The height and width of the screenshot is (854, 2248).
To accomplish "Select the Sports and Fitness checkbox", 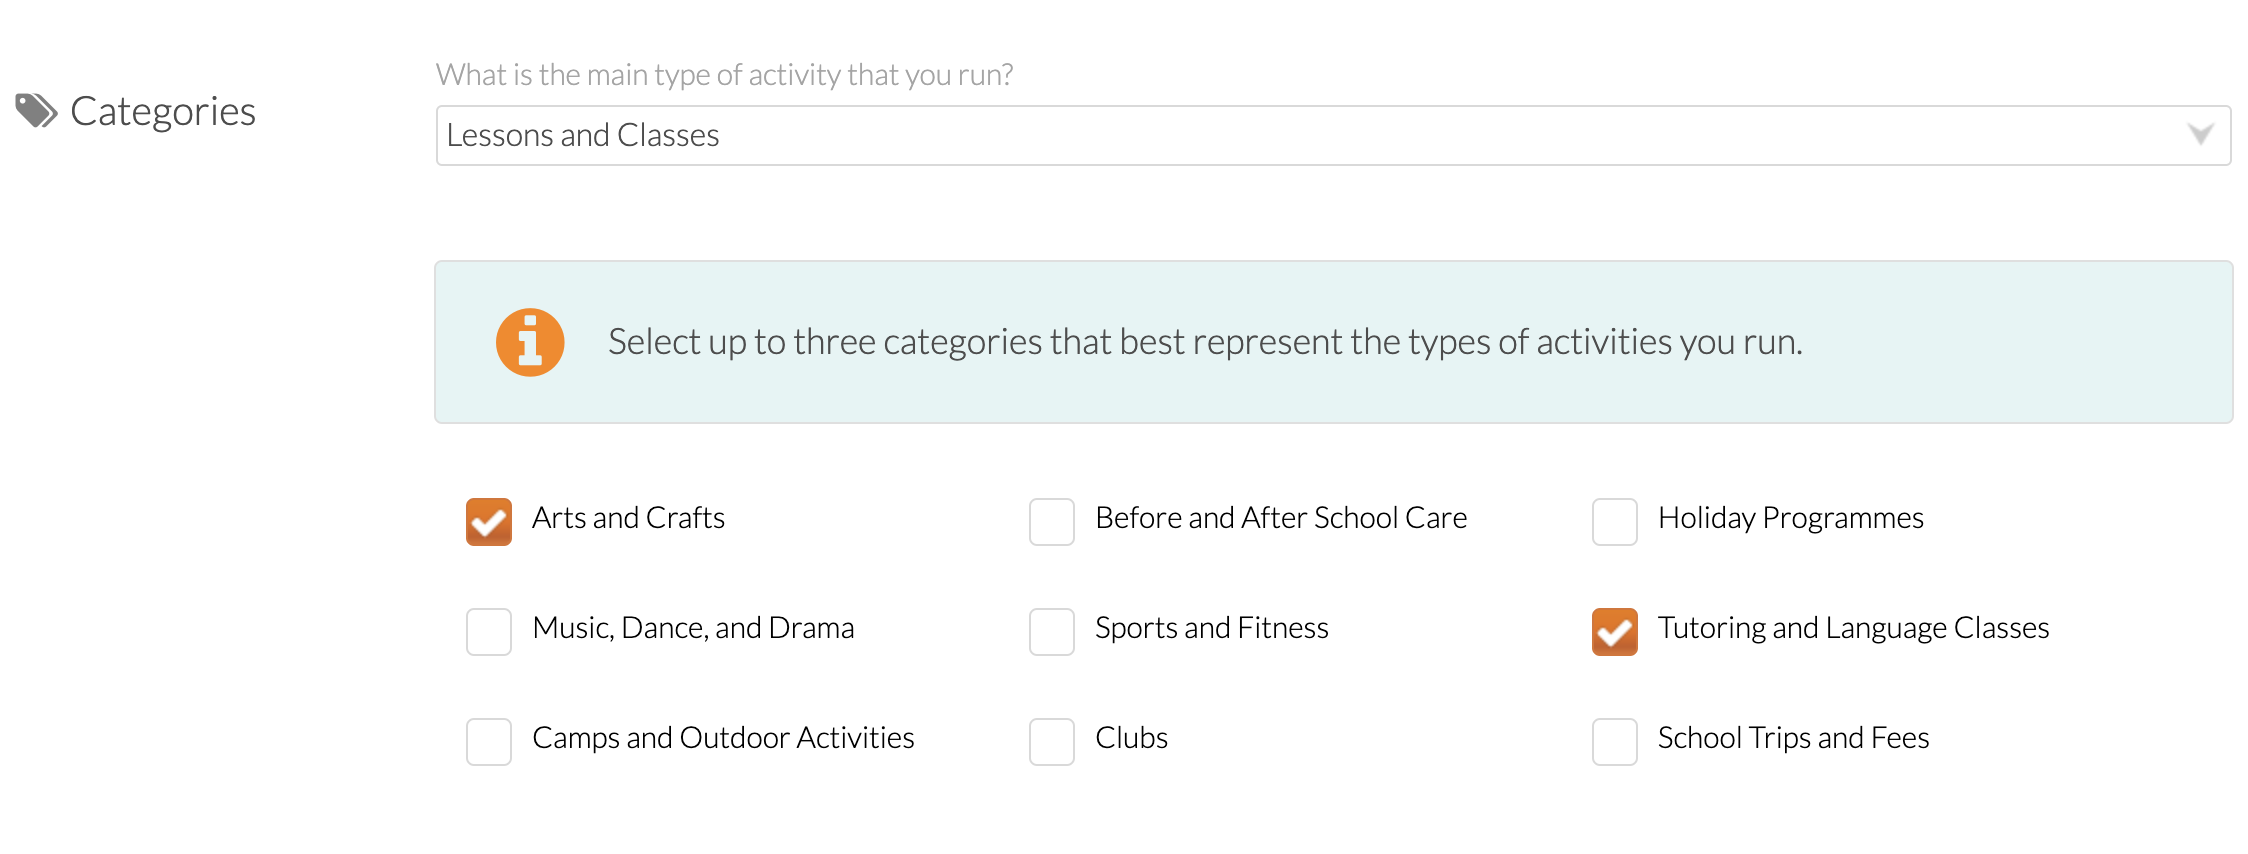I will click(x=1052, y=632).
